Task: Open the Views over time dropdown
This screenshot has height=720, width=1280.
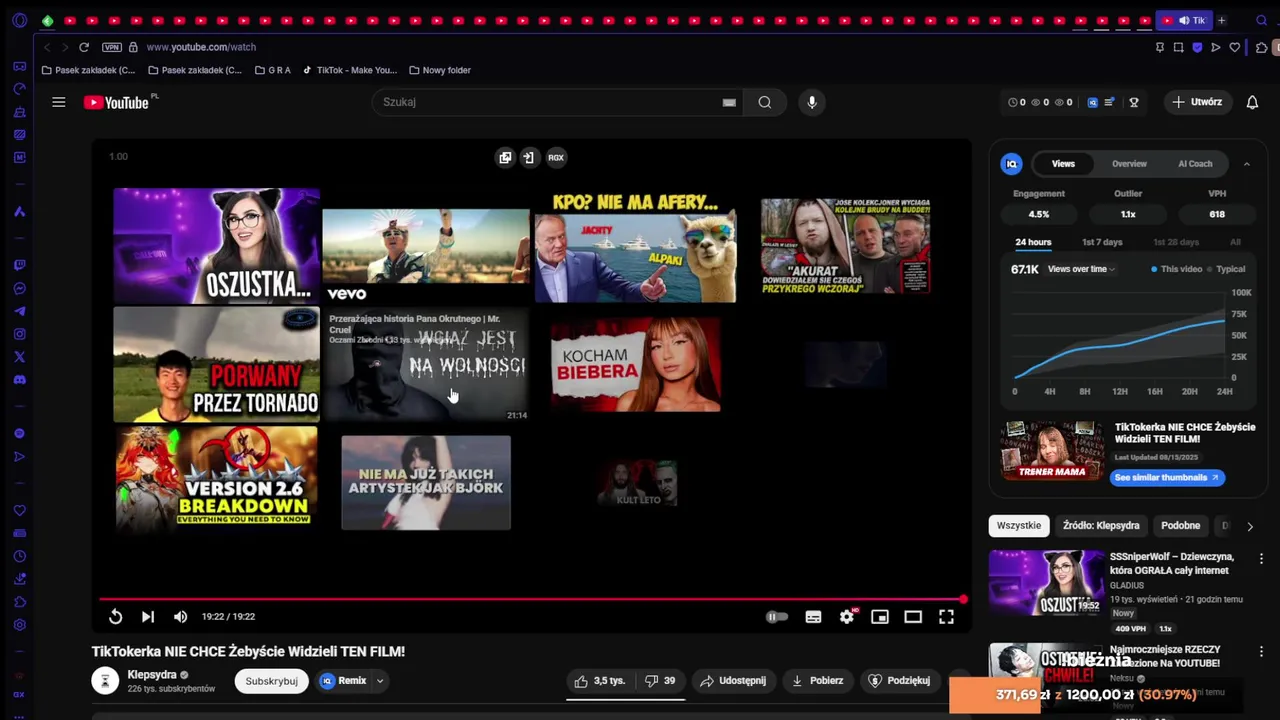Action: coord(1080,269)
